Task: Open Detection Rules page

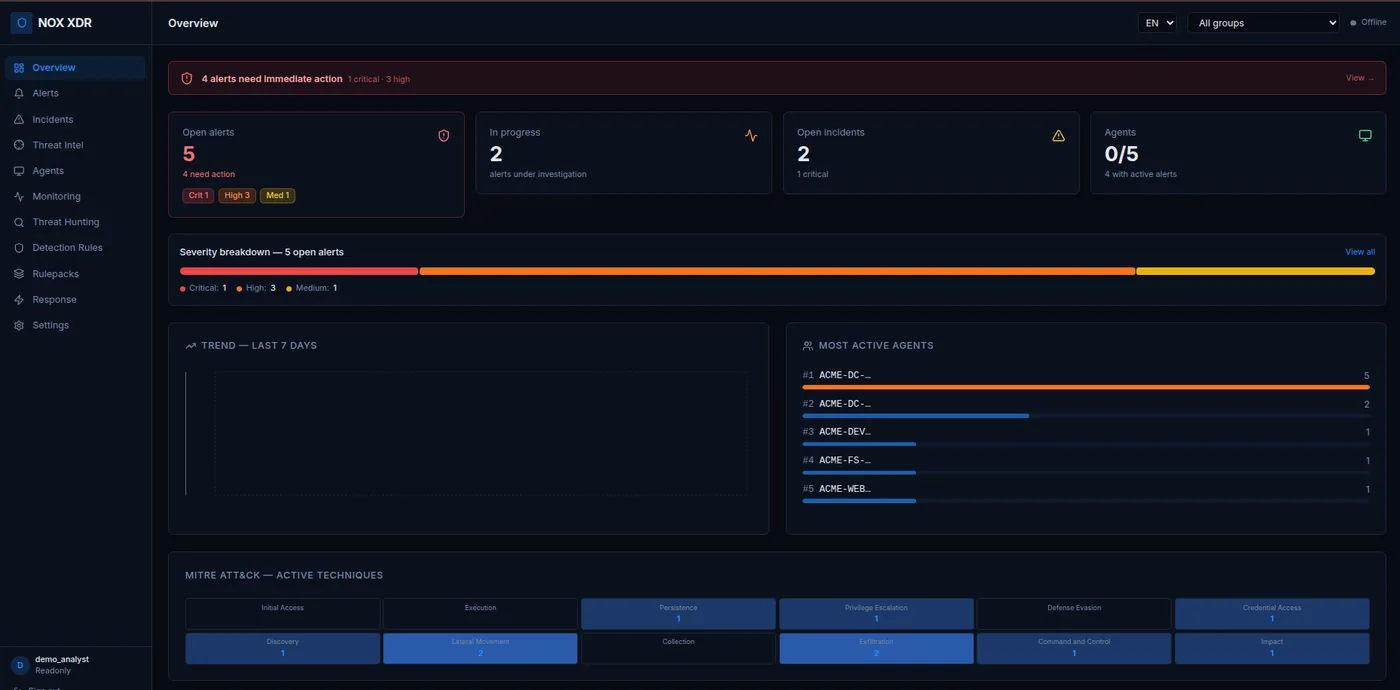Action: (75, 248)
